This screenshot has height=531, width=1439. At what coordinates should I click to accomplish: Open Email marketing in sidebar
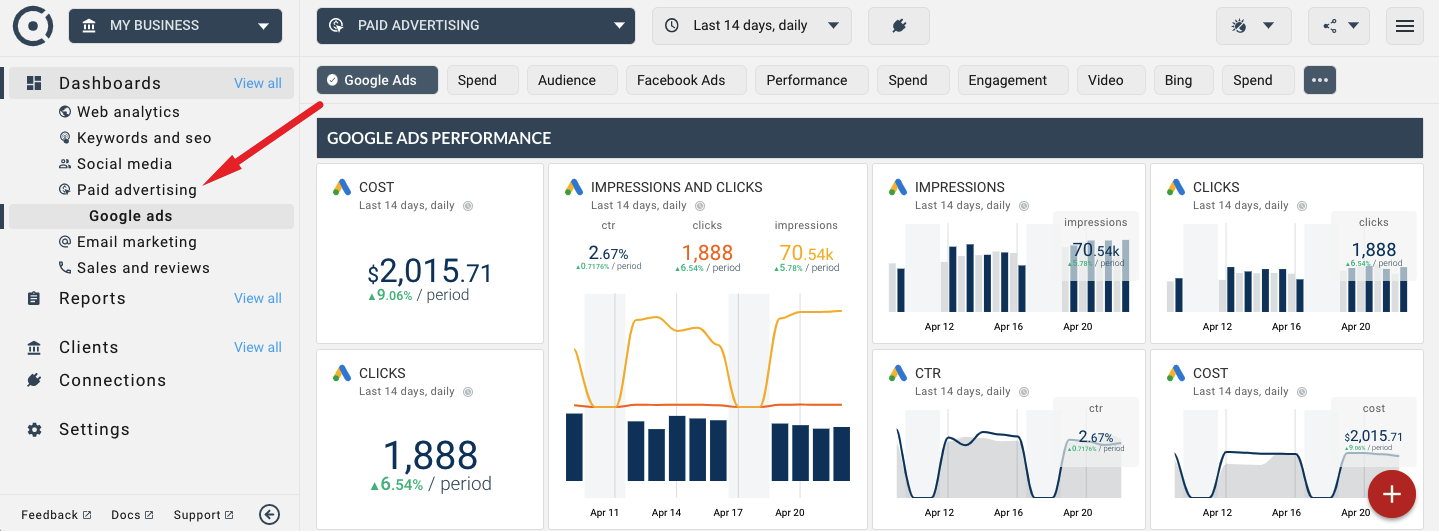tap(137, 242)
